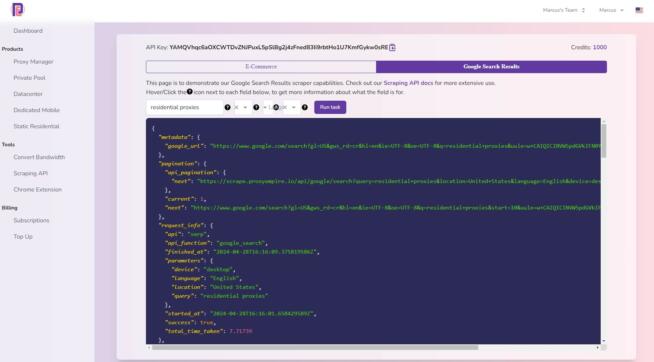Click the API key string

click(279, 47)
